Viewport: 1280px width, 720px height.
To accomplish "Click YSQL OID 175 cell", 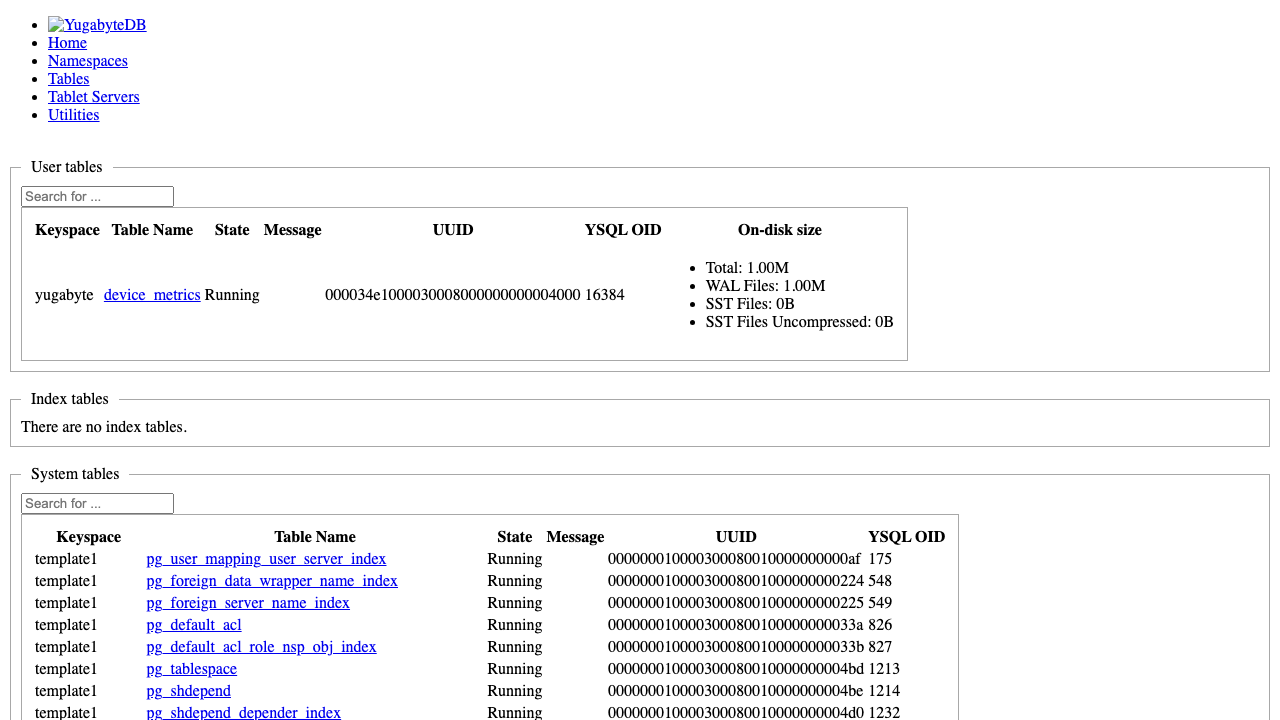I will point(880,559).
